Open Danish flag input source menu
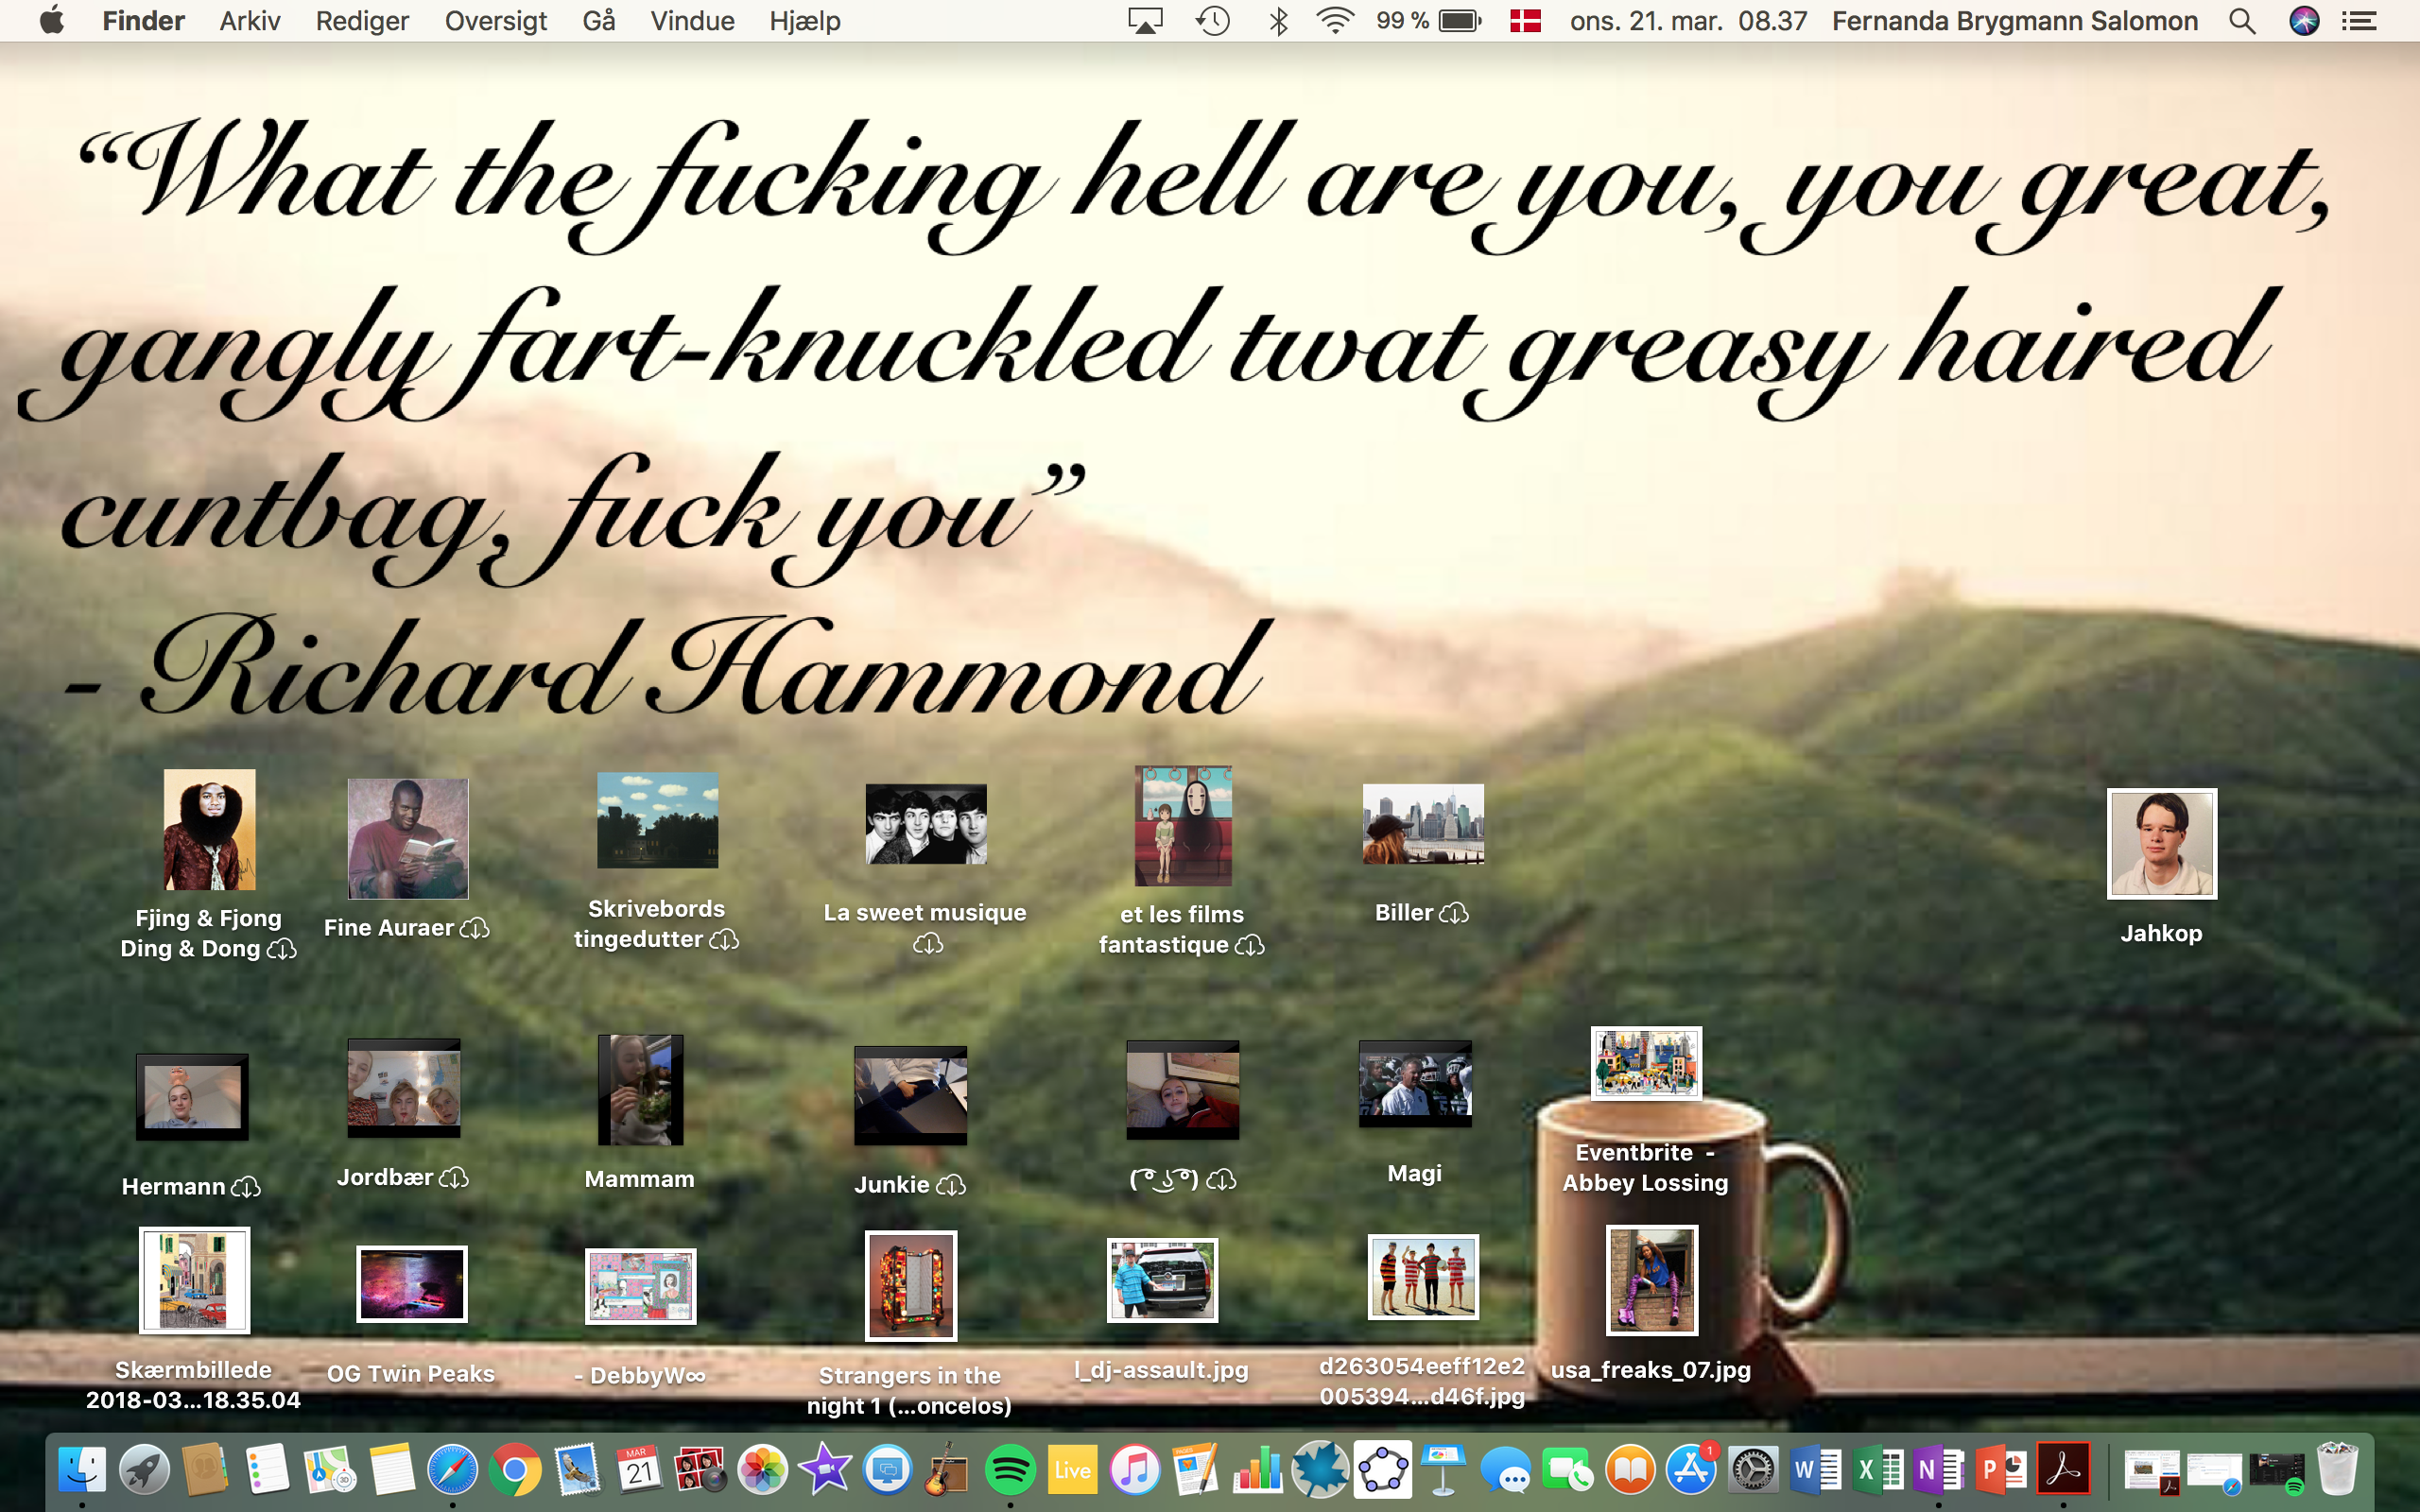2420x1512 pixels. click(1525, 21)
